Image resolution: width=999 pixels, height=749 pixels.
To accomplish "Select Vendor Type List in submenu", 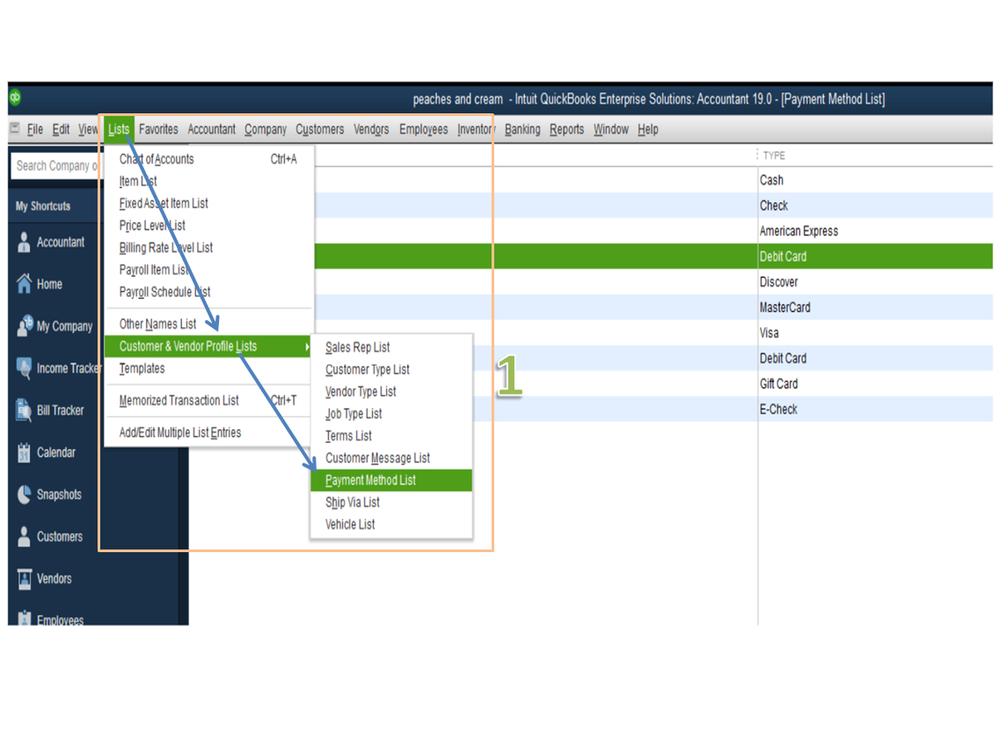I will coord(391,392).
